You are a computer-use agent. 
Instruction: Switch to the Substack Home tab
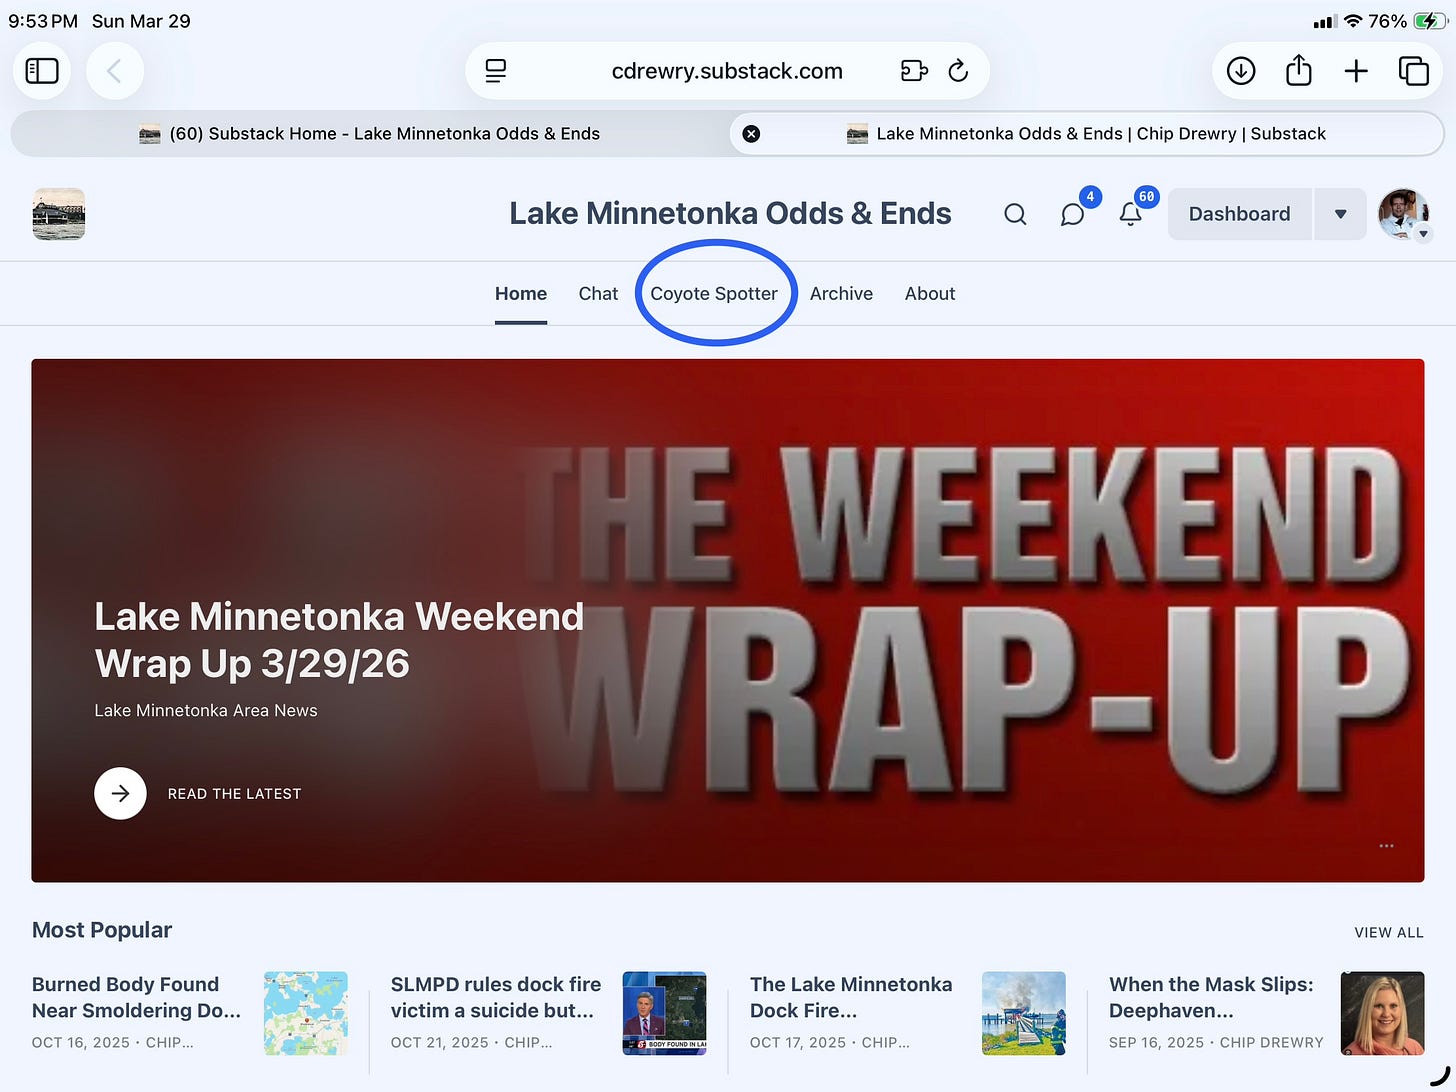pyautogui.click(x=370, y=134)
